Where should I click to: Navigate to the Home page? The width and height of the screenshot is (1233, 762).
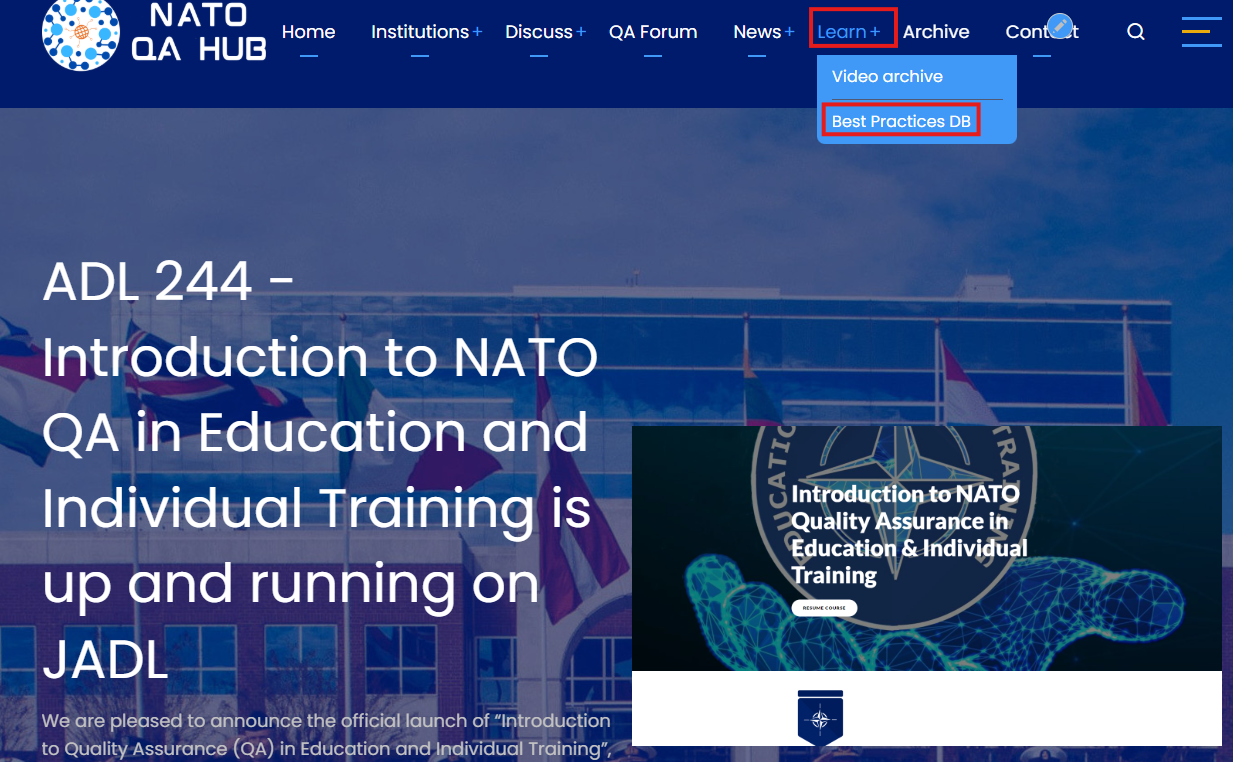click(309, 31)
